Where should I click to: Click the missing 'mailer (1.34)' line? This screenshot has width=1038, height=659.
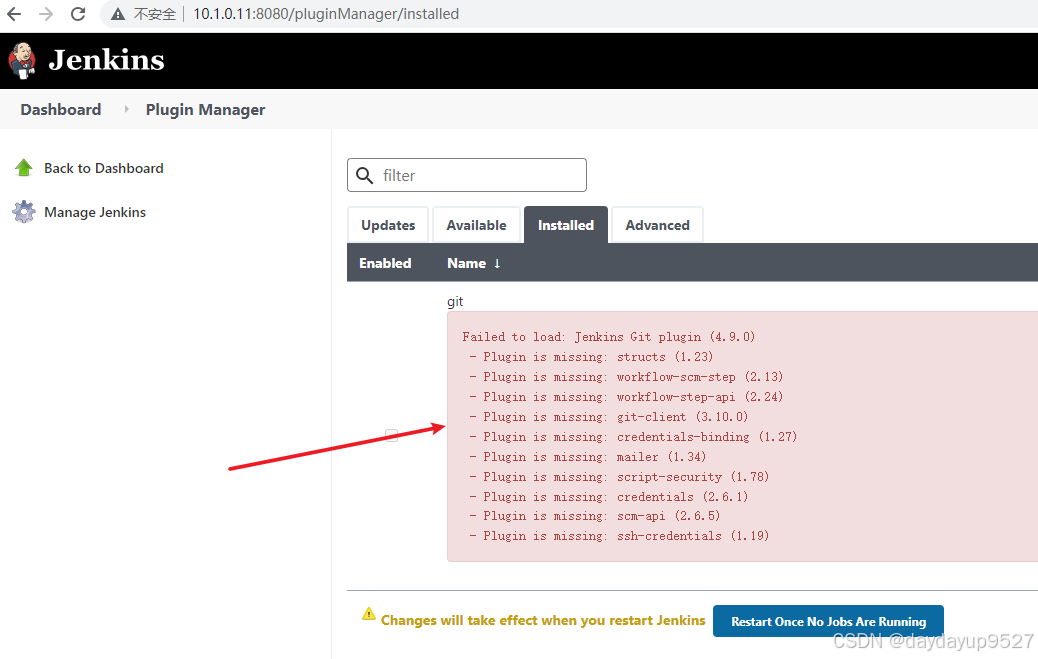[x=587, y=456]
